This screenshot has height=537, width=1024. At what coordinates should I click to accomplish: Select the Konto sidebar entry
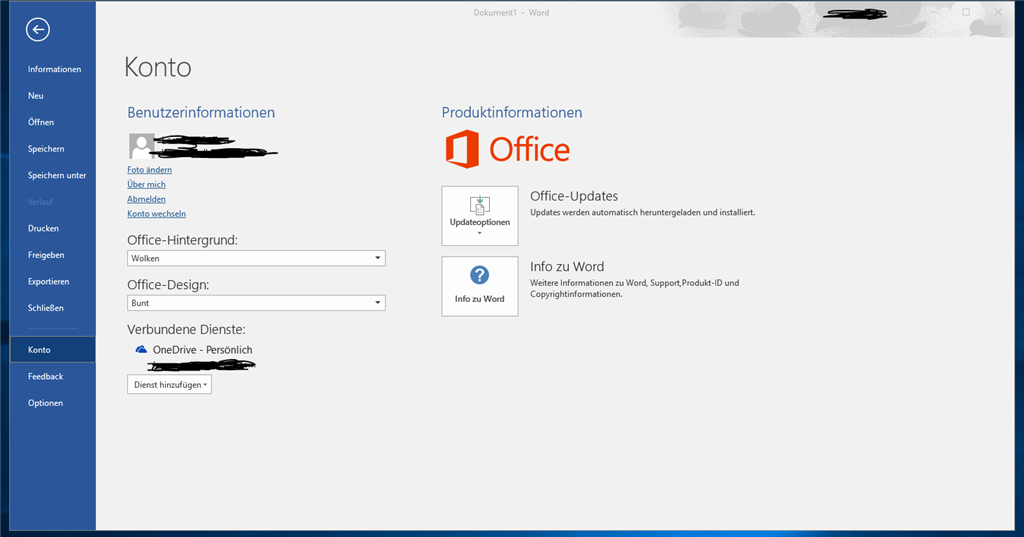[53, 350]
